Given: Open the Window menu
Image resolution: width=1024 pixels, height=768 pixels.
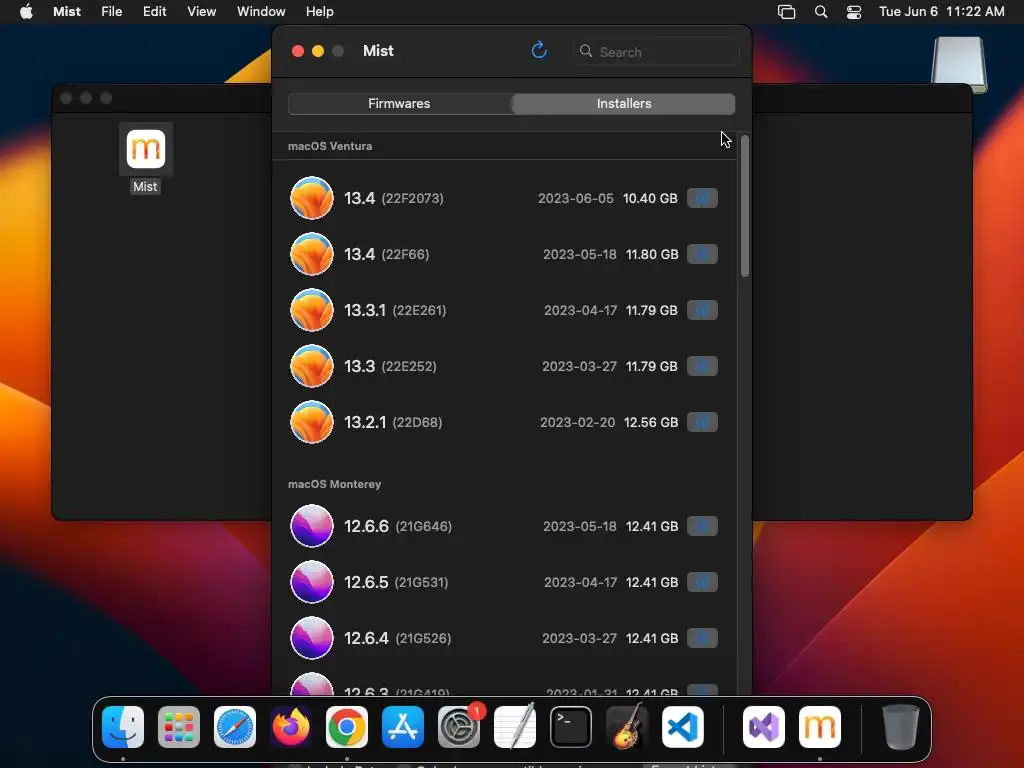Looking at the screenshot, I should pyautogui.click(x=261, y=11).
